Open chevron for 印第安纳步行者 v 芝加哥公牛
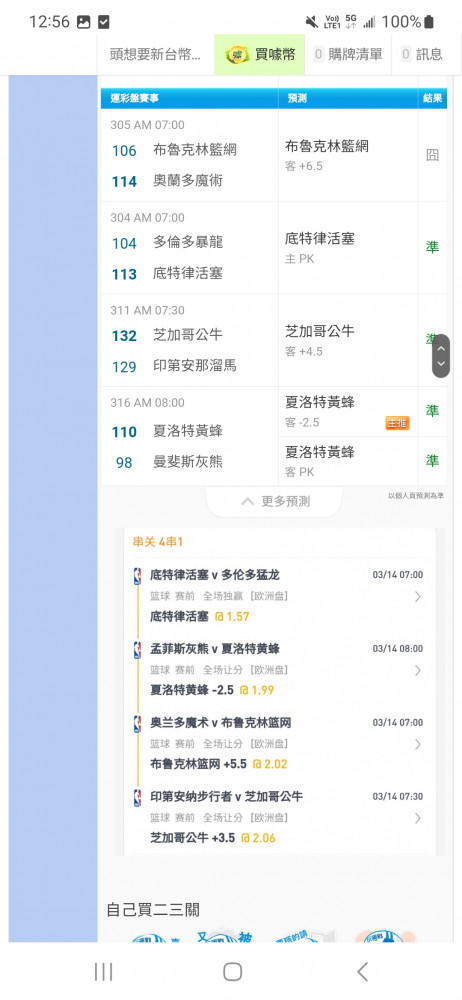The width and height of the screenshot is (462, 1000). pos(418,818)
